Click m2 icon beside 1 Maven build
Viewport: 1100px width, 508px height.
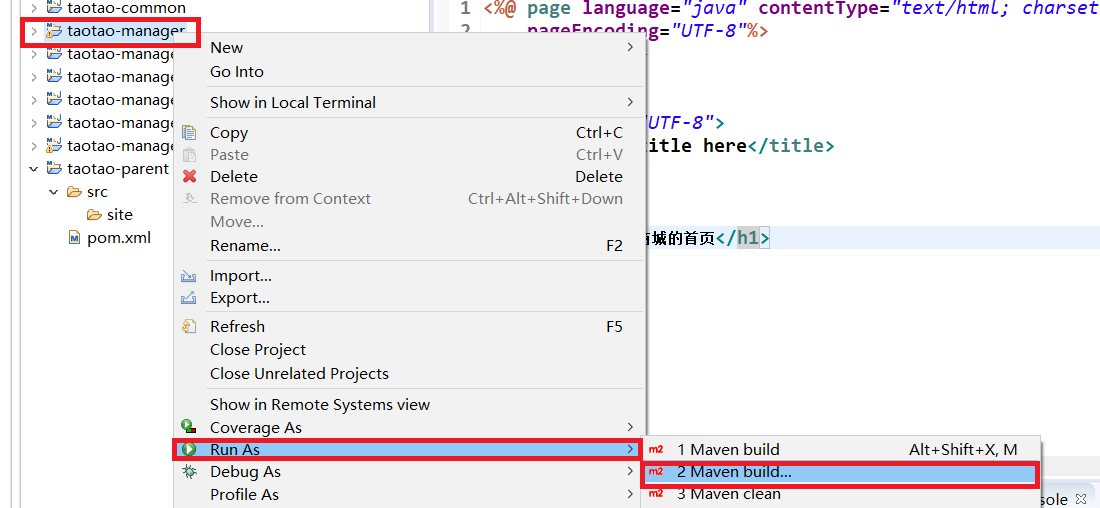pos(656,450)
